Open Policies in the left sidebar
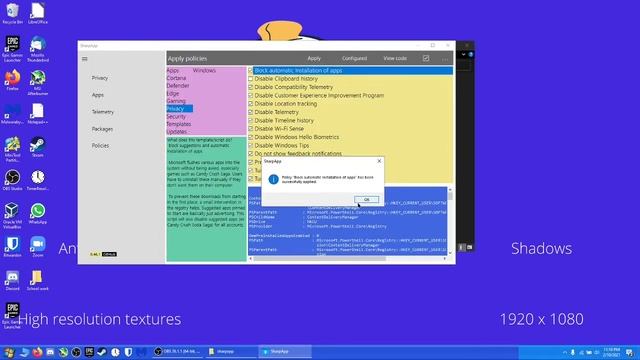Screen dimensions: 640x360 (100, 146)
